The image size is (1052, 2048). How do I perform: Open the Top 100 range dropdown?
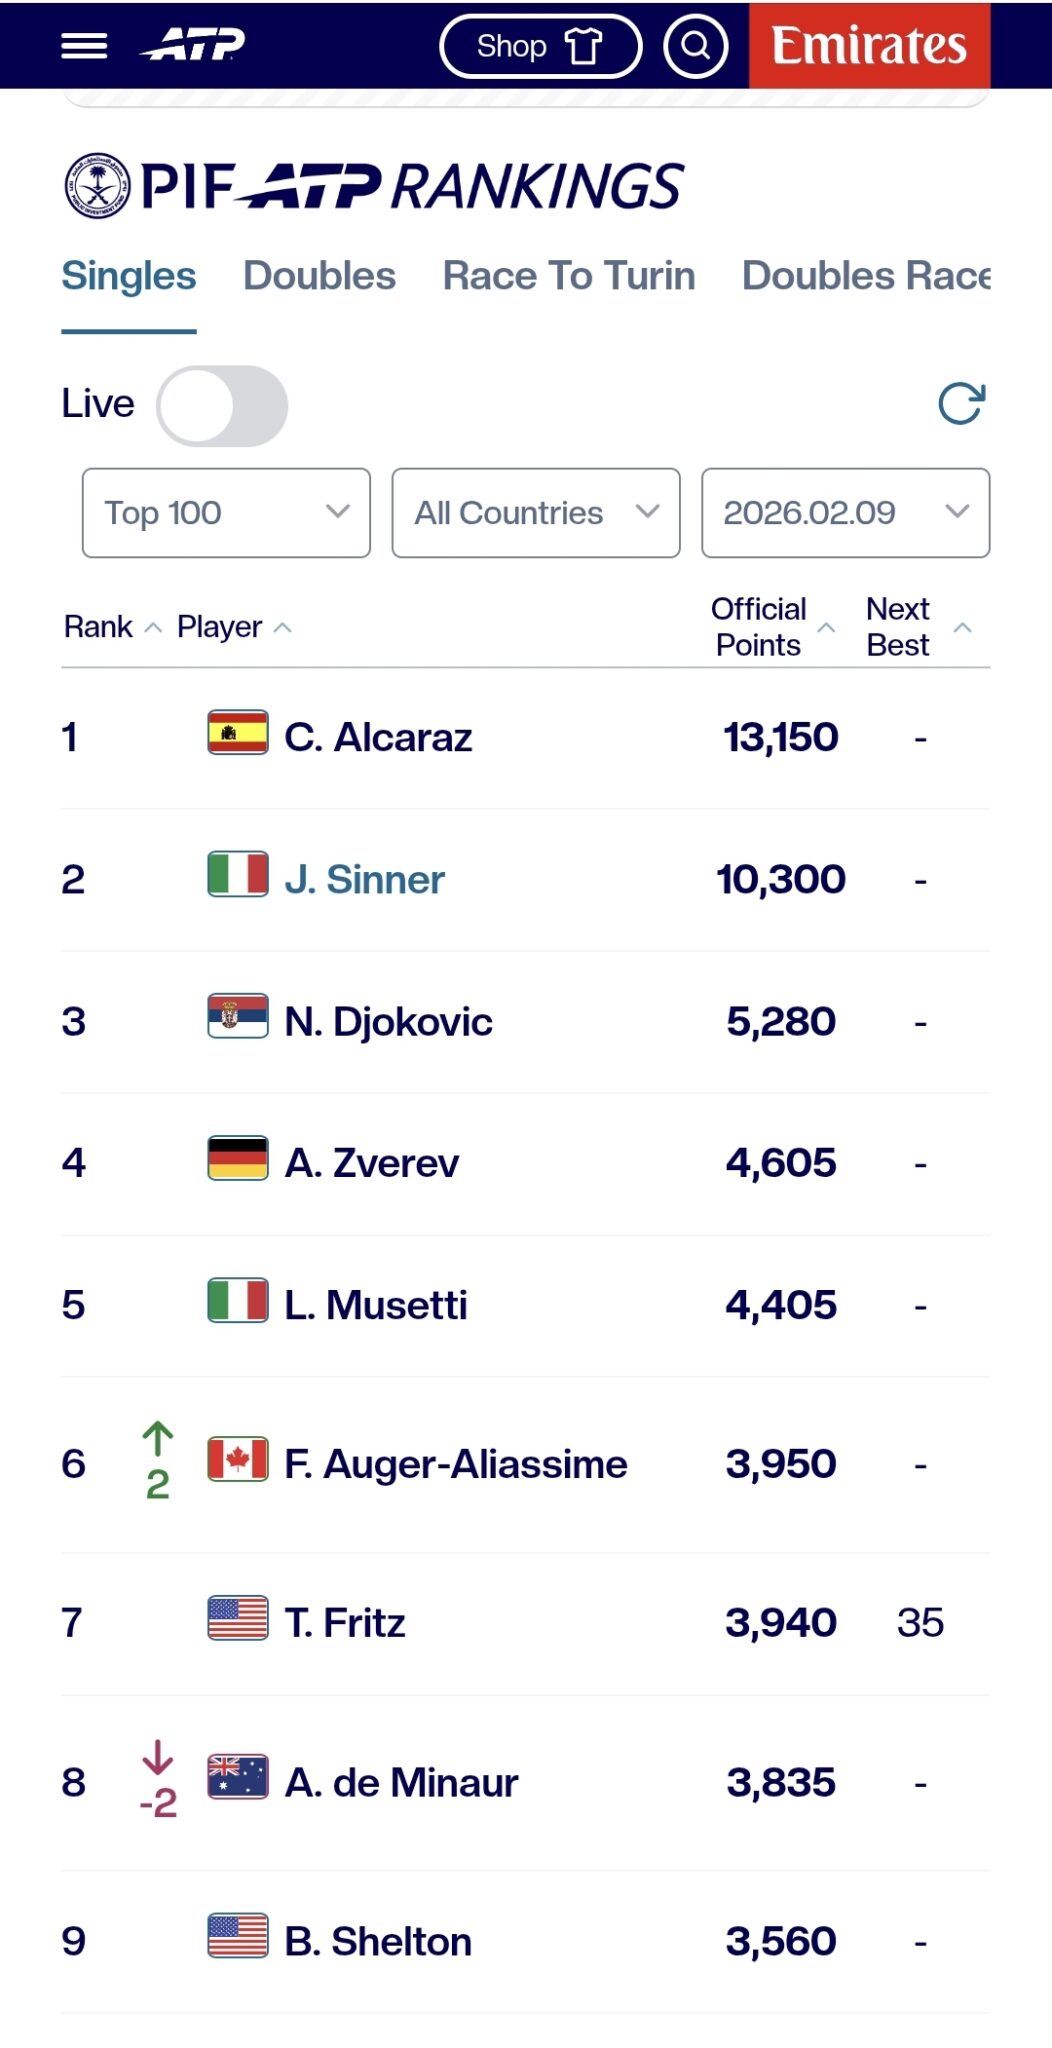point(226,513)
